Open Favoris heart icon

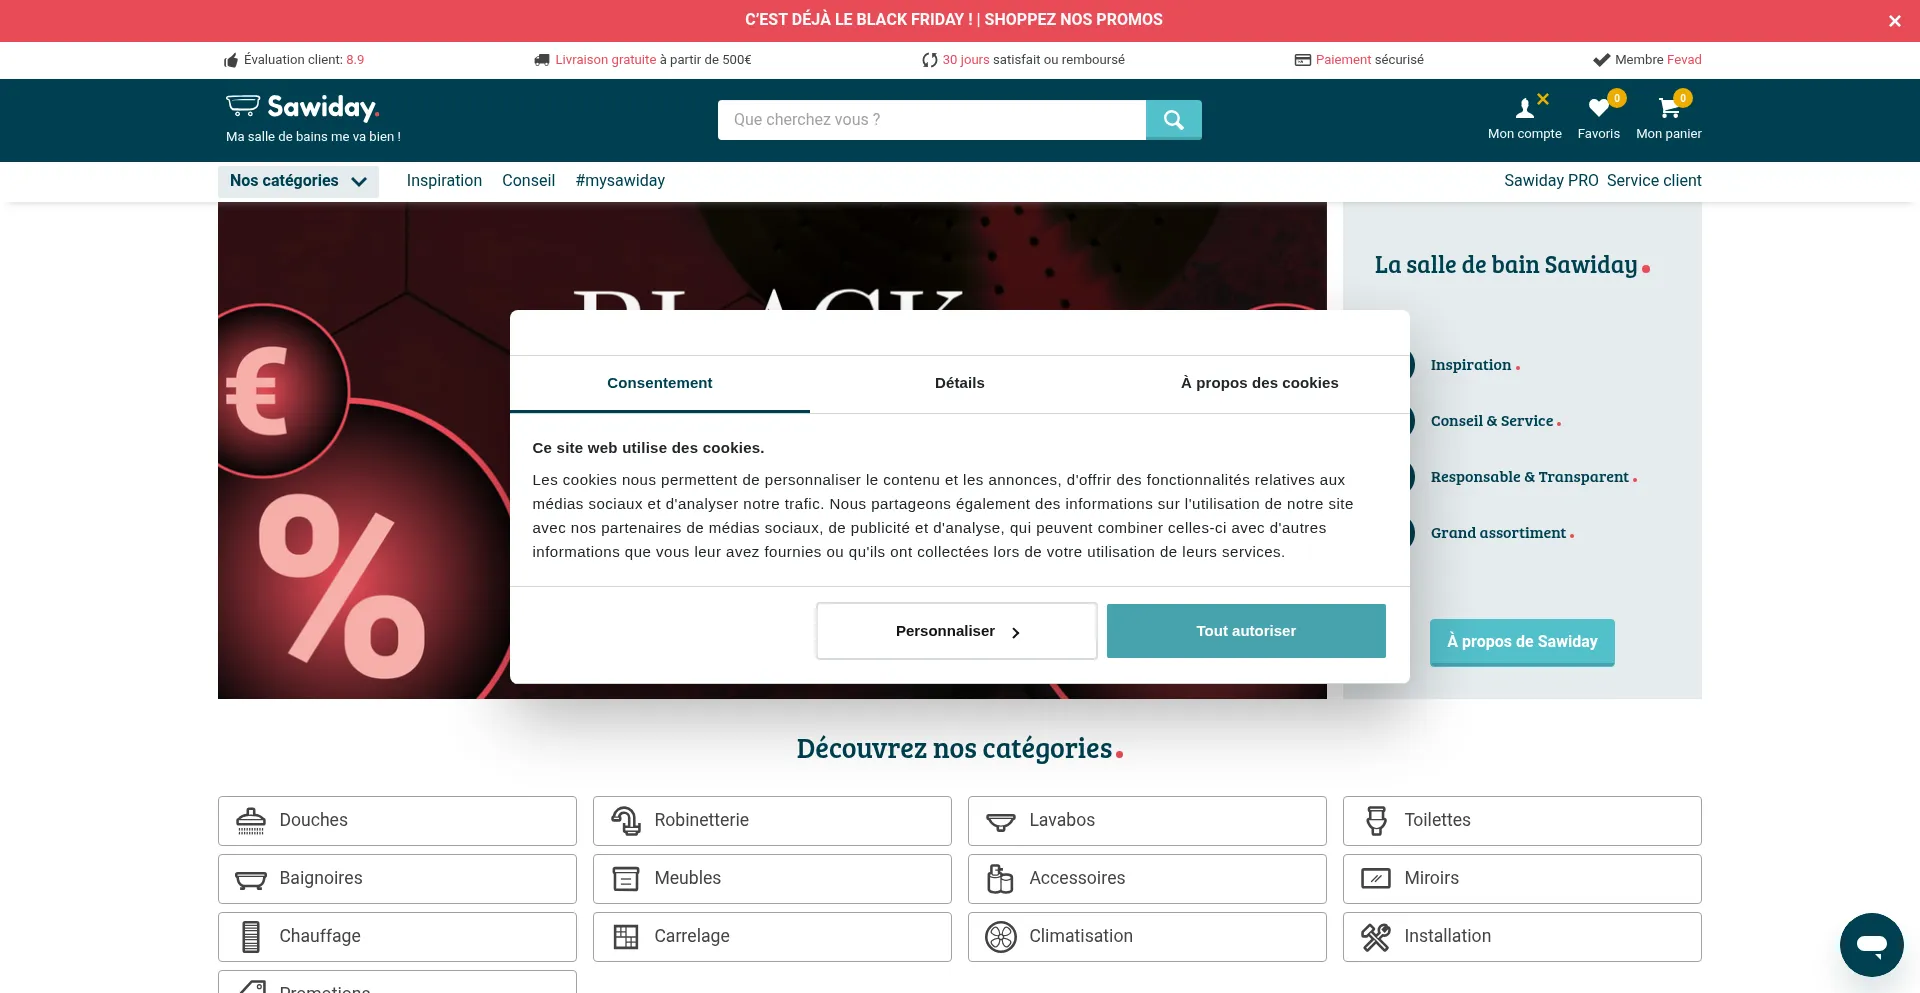click(x=1598, y=108)
